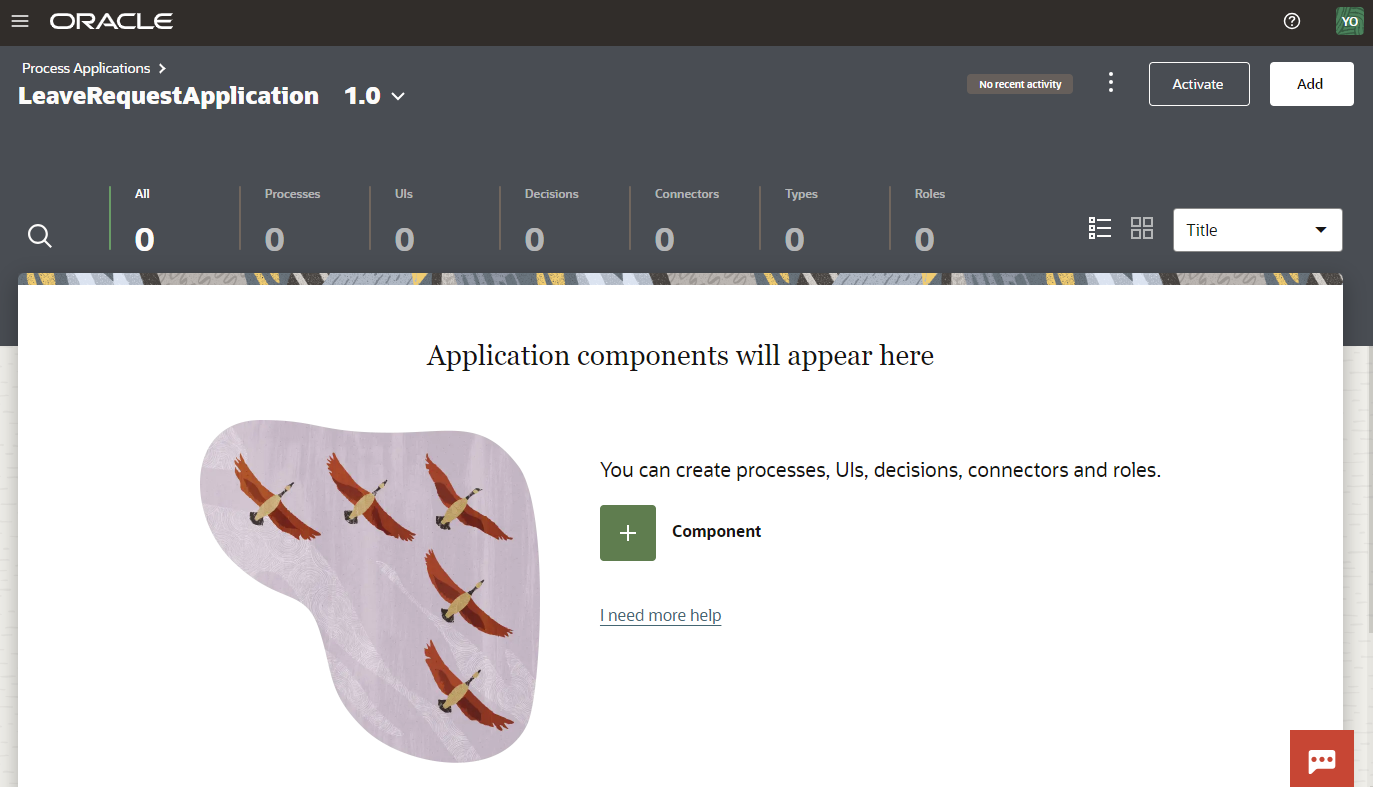Show the Connectors tab
Image resolution: width=1373 pixels, height=787 pixels.
click(686, 220)
